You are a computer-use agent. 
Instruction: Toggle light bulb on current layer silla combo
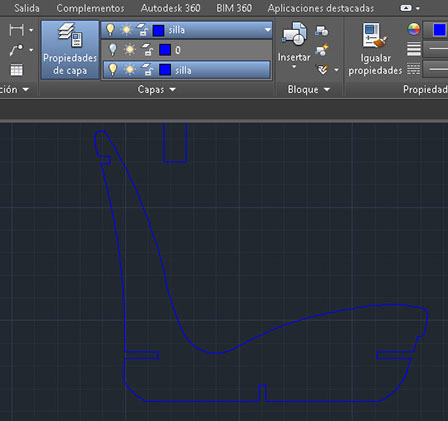(110, 30)
